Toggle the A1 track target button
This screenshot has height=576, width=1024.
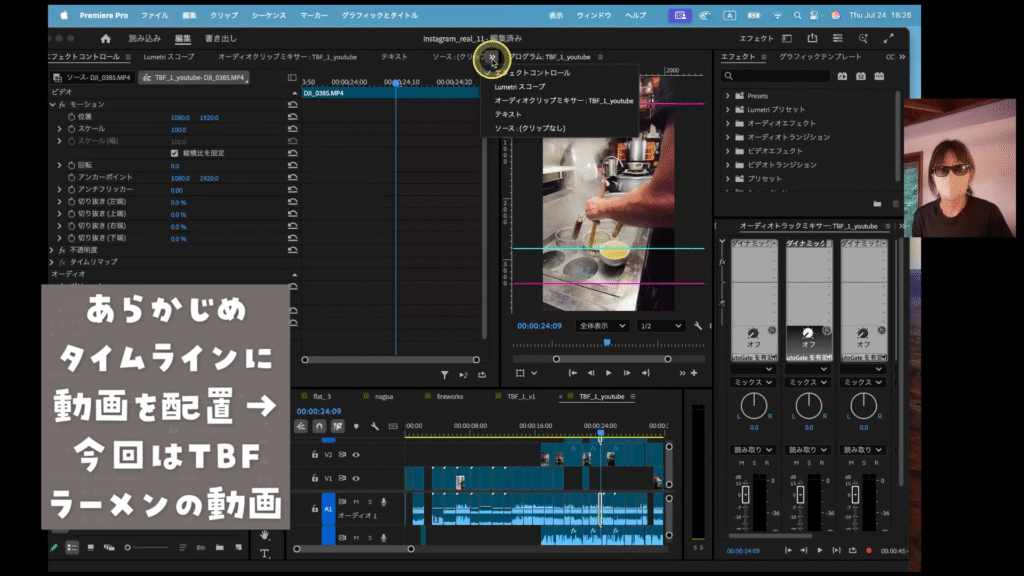(328, 509)
